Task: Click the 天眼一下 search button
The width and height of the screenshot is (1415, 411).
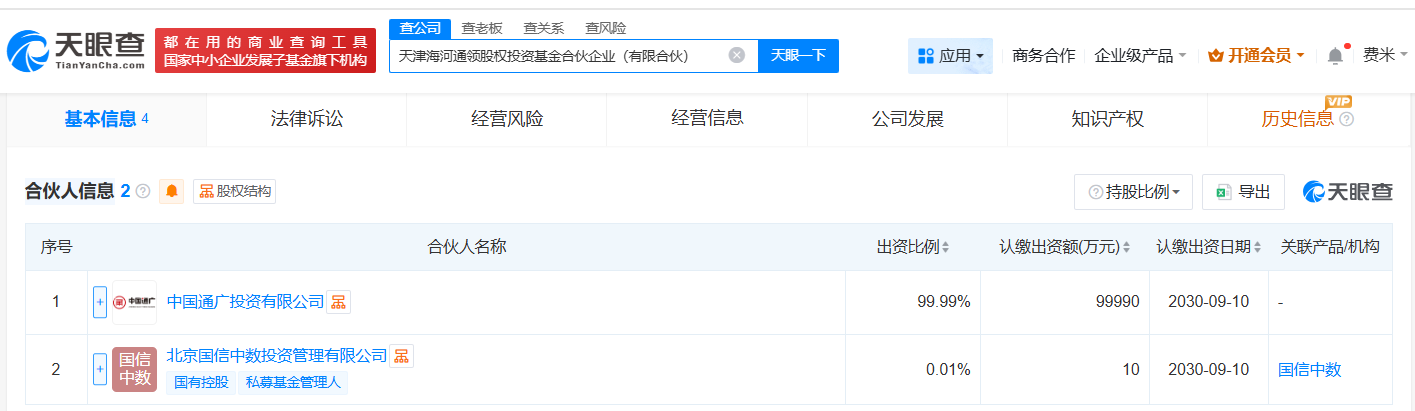Action: pos(798,55)
